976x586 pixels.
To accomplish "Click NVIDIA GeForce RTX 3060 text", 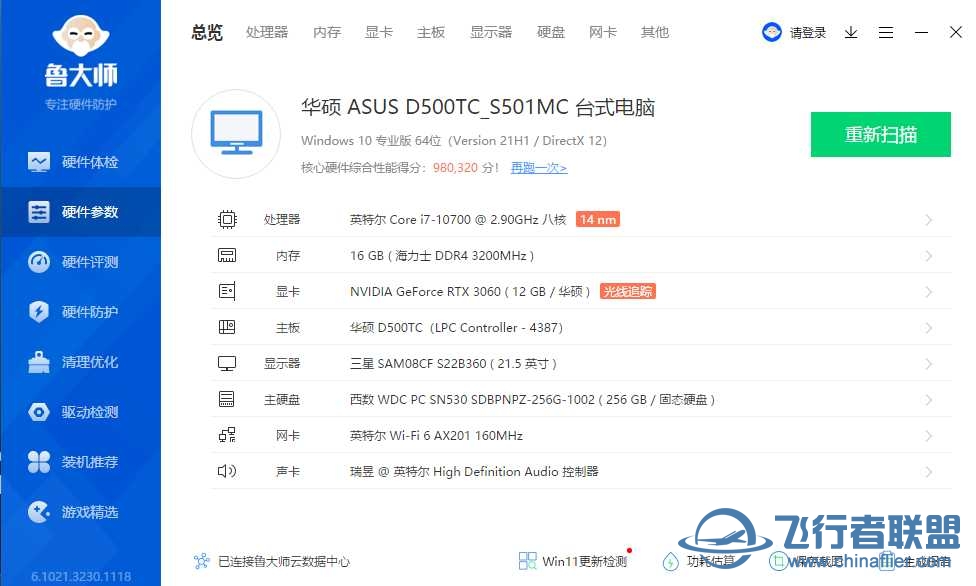I will [470, 291].
